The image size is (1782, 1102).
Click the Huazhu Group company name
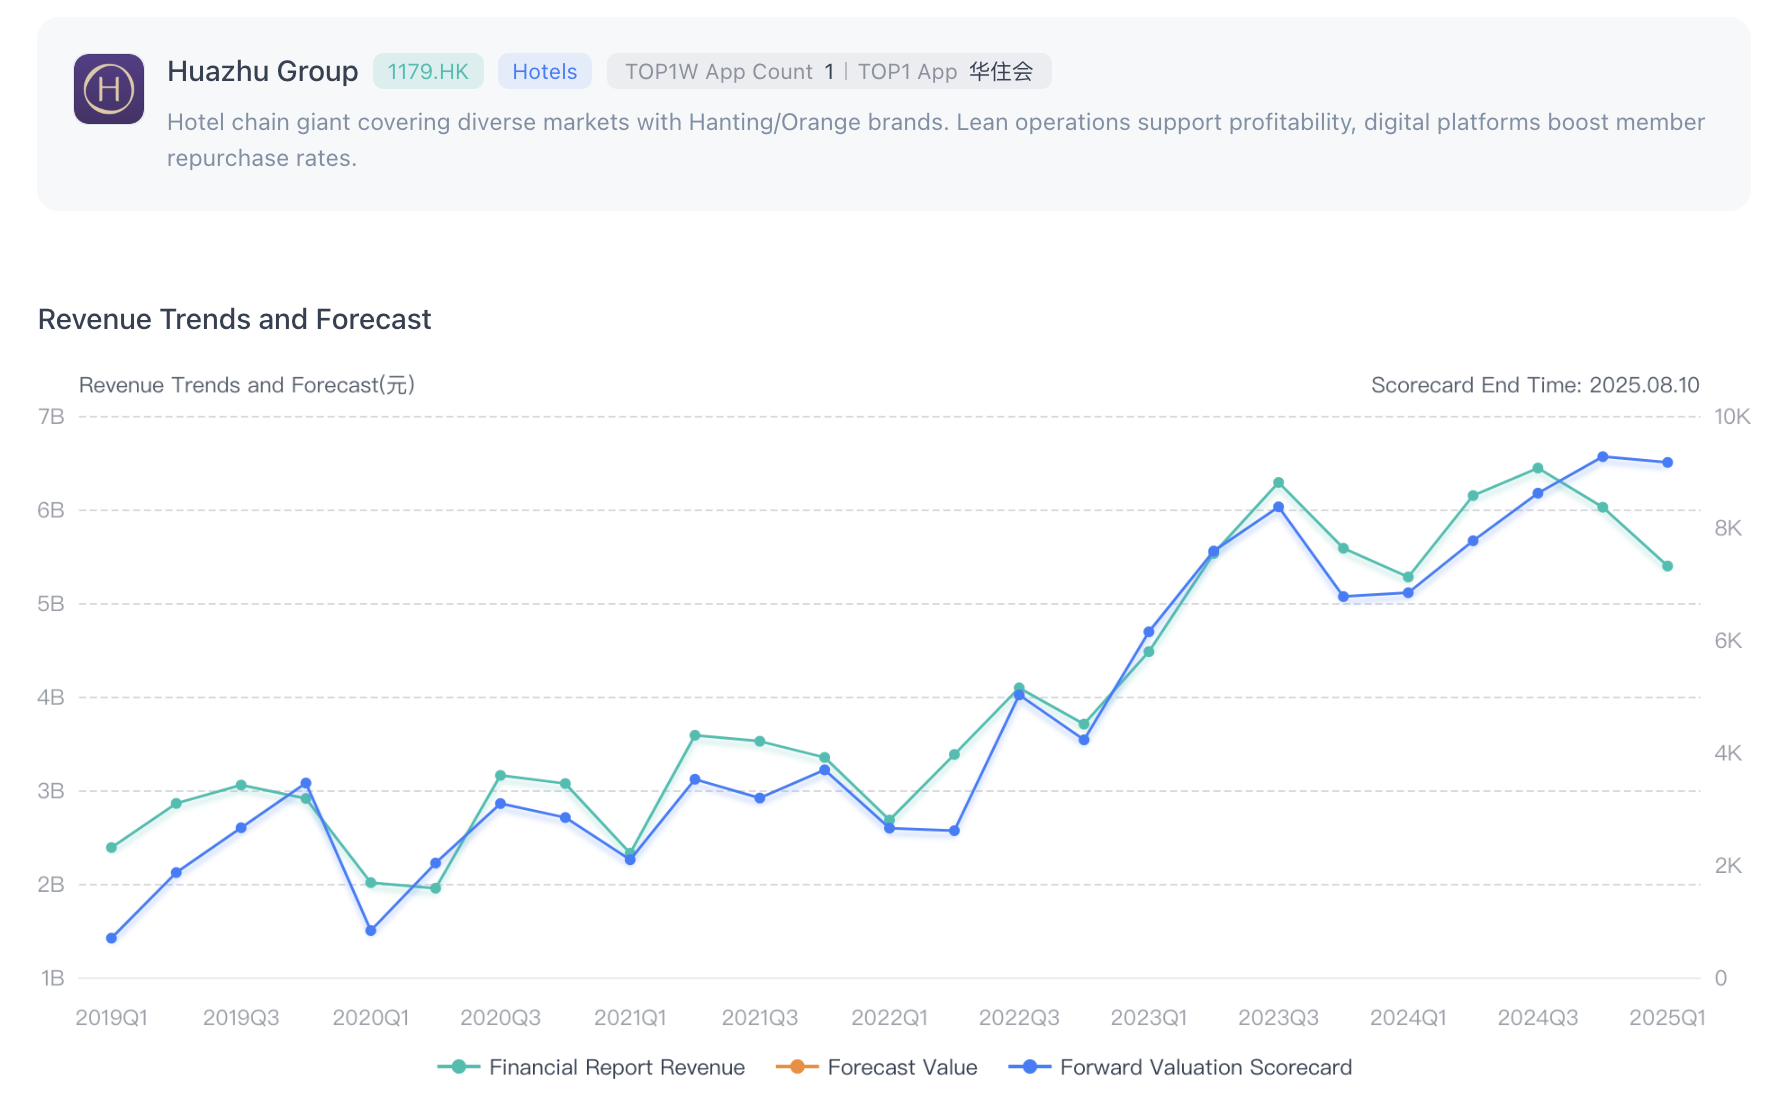(263, 71)
